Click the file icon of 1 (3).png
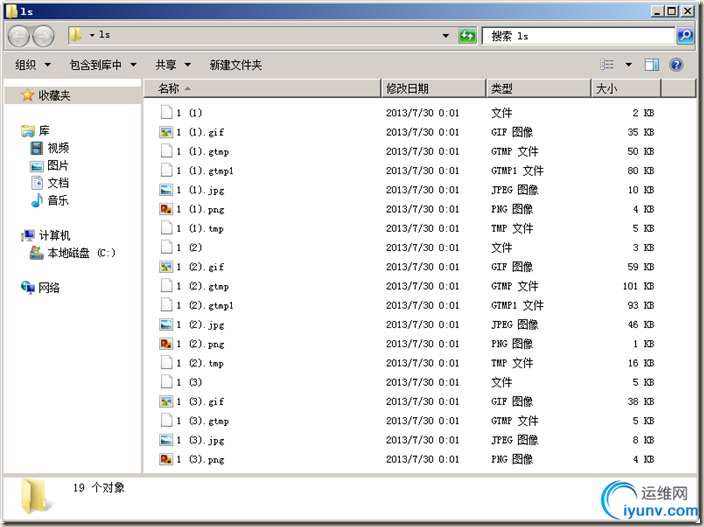 pyautogui.click(x=166, y=459)
